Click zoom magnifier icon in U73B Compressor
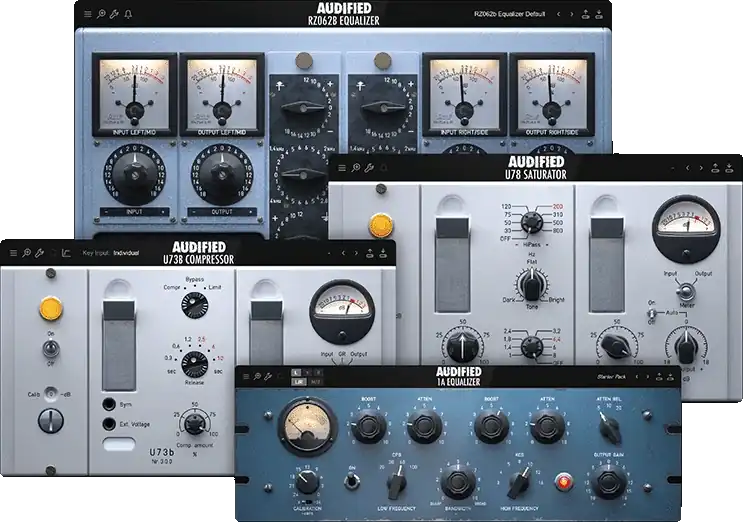This screenshot has height=522, width=743. (27, 253)
